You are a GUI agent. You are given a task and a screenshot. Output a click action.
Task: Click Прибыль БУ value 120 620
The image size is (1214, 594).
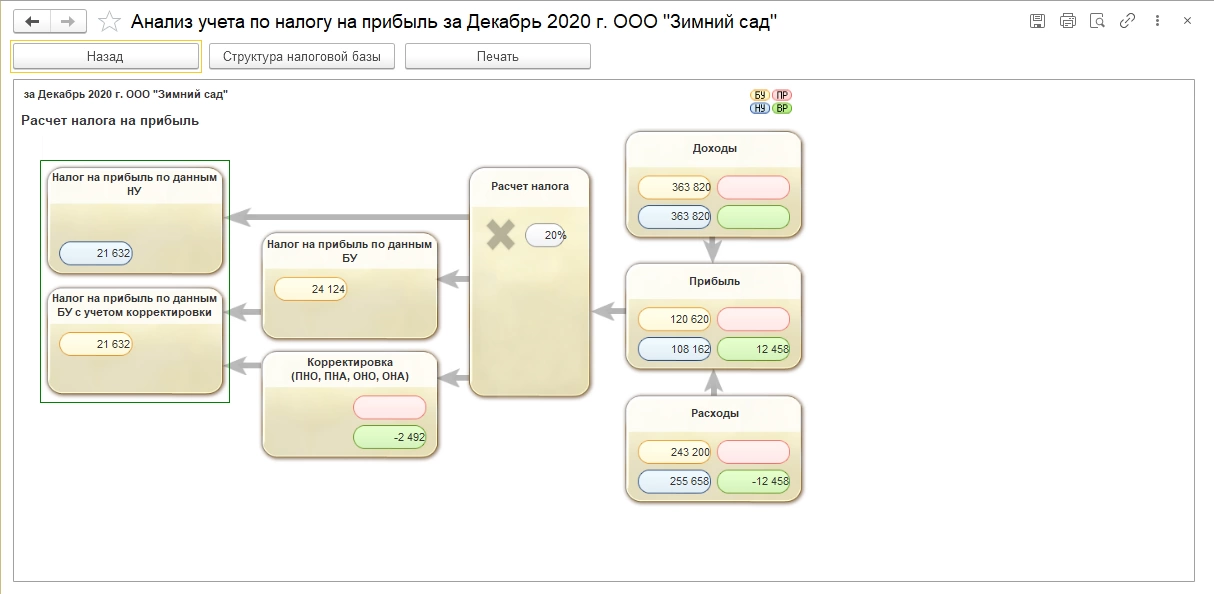[675, 320]
